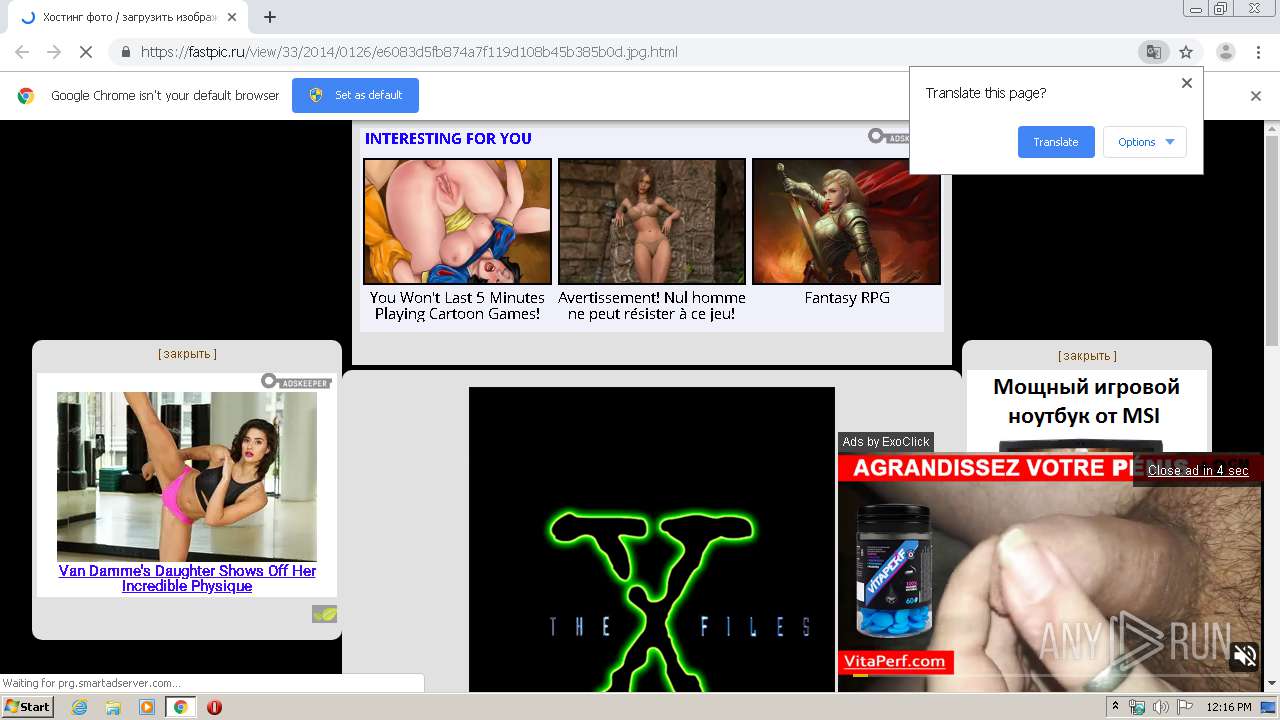The image size is (1280, 720).
Task: View site info via the lock icon
Action: (x=125, y=52)
